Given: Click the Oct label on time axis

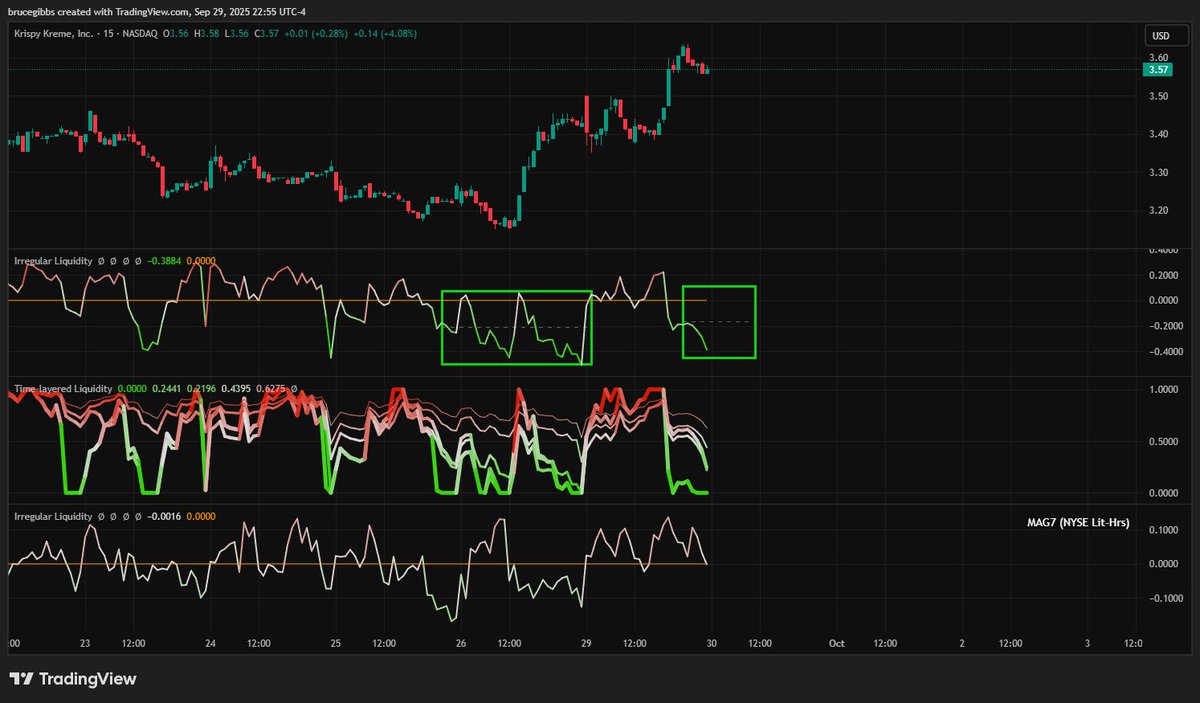Looking at the screenshot, I should [836, 644].
